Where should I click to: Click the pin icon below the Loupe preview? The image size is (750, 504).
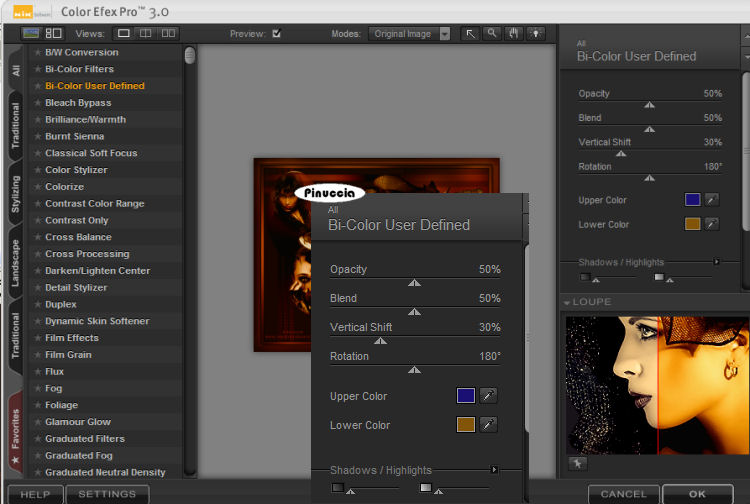[577, 463]
